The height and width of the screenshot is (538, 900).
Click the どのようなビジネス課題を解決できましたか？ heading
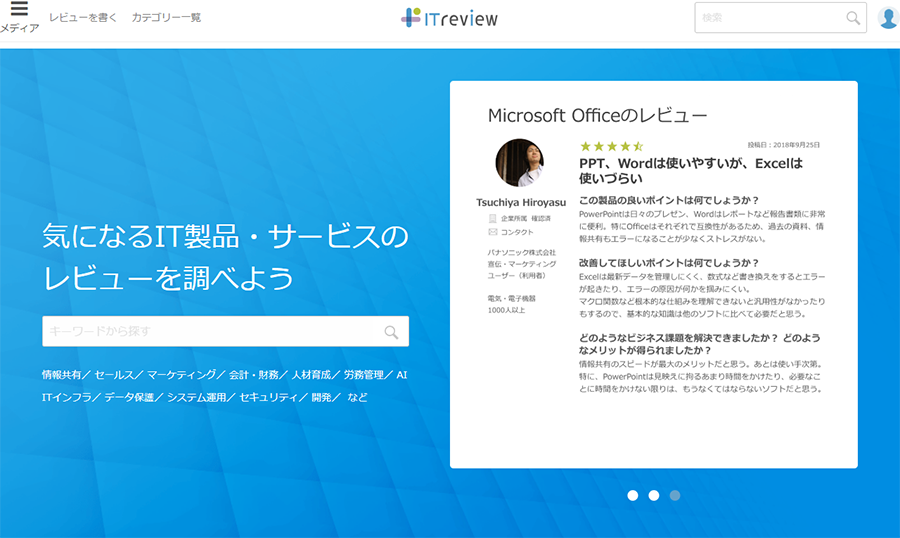click(700, 344)
